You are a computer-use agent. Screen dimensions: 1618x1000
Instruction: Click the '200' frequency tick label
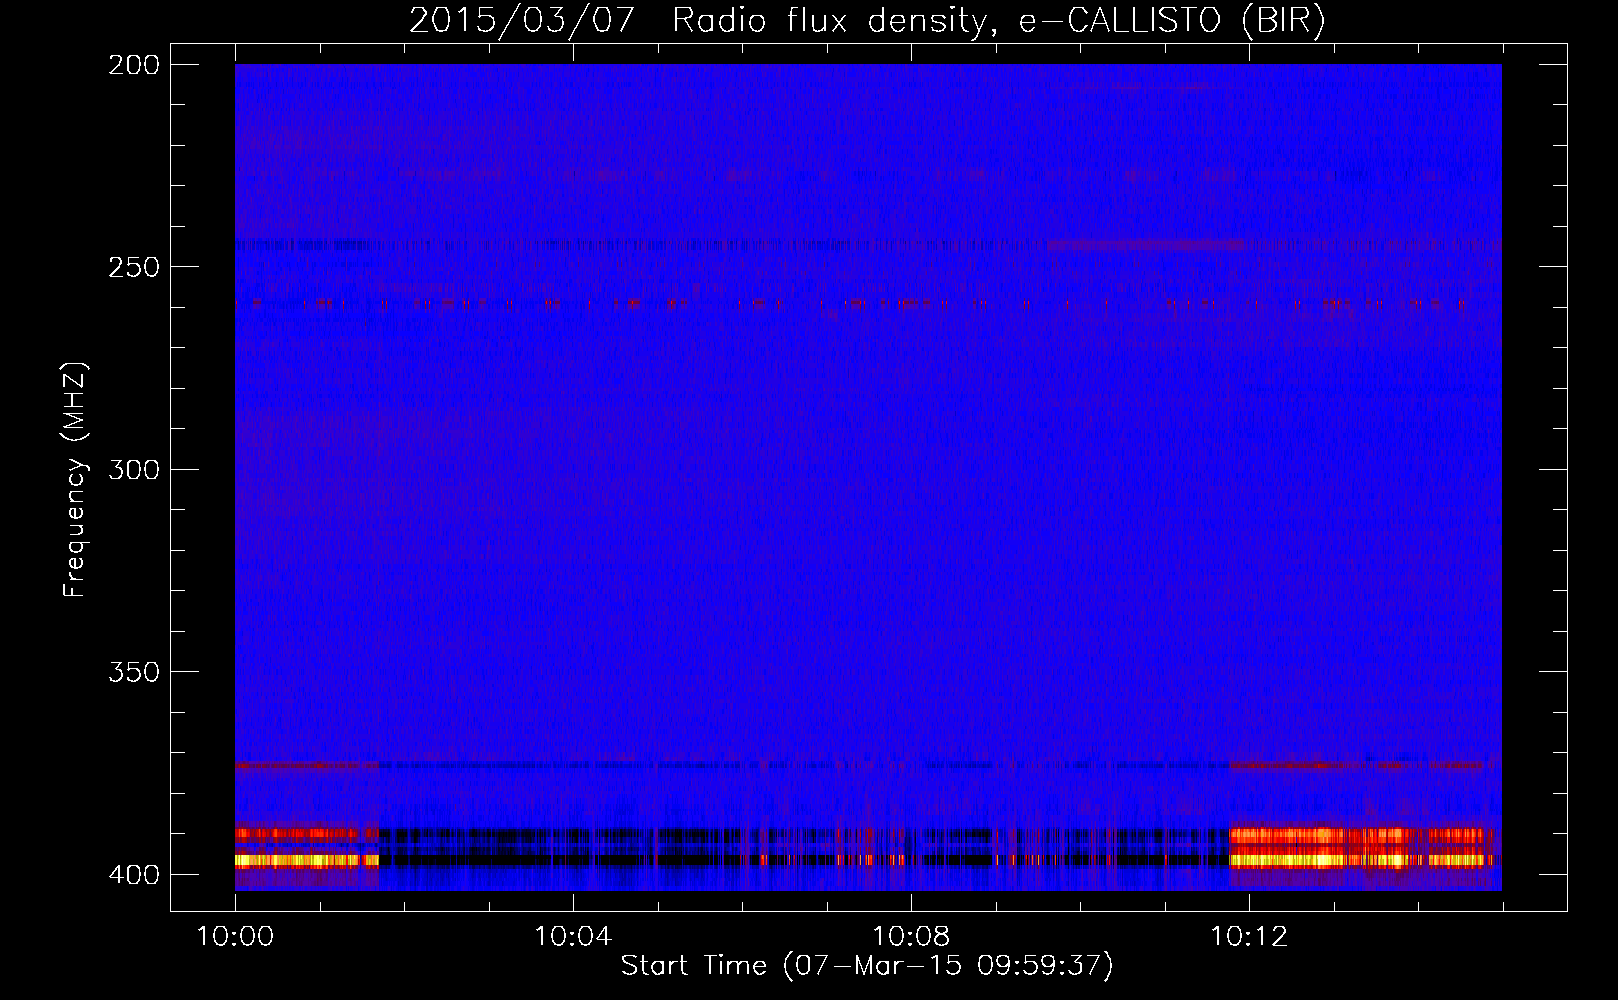pyautogui.click(x=134, y=65)
